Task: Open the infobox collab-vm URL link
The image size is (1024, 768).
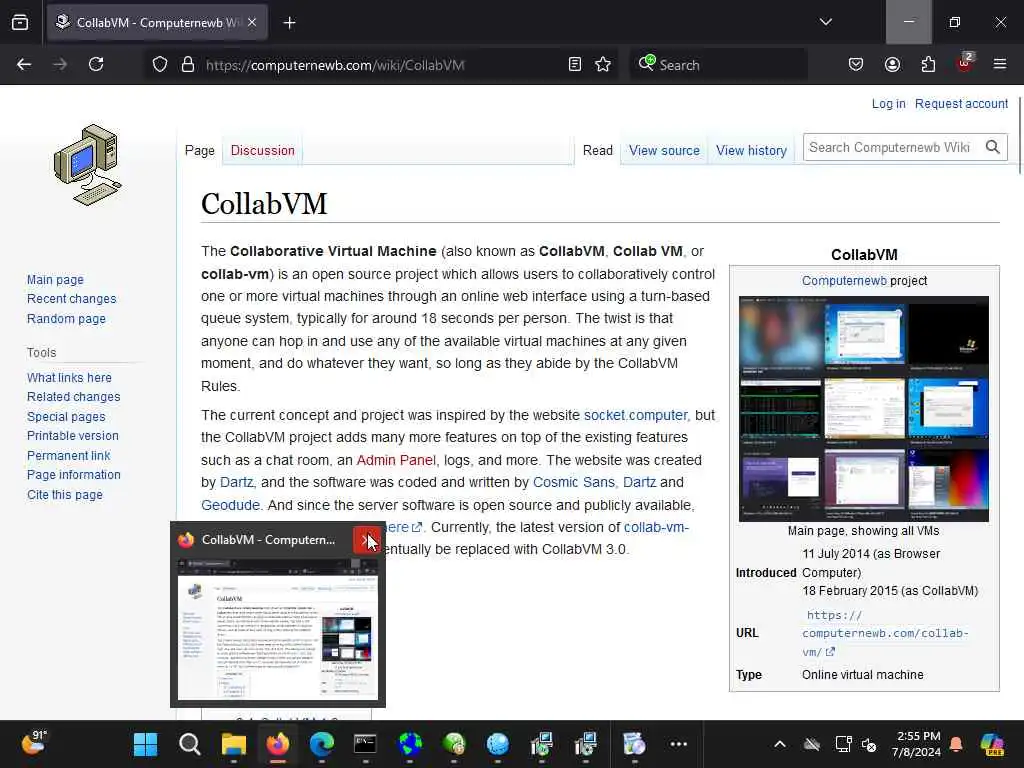Action: tap(885, 633)
